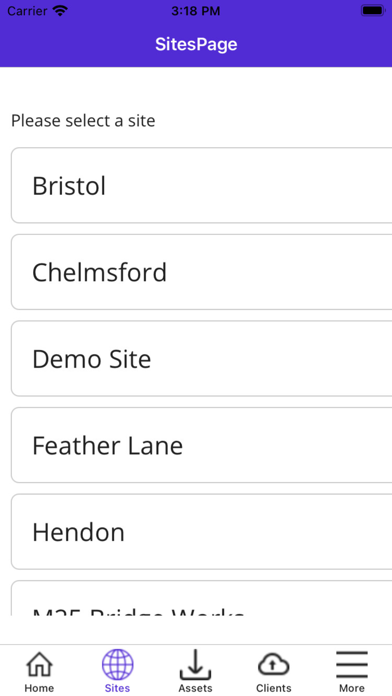This screenshot has height=696, width=392.
Task: Select the Chelmsford site
Action: 202,272
